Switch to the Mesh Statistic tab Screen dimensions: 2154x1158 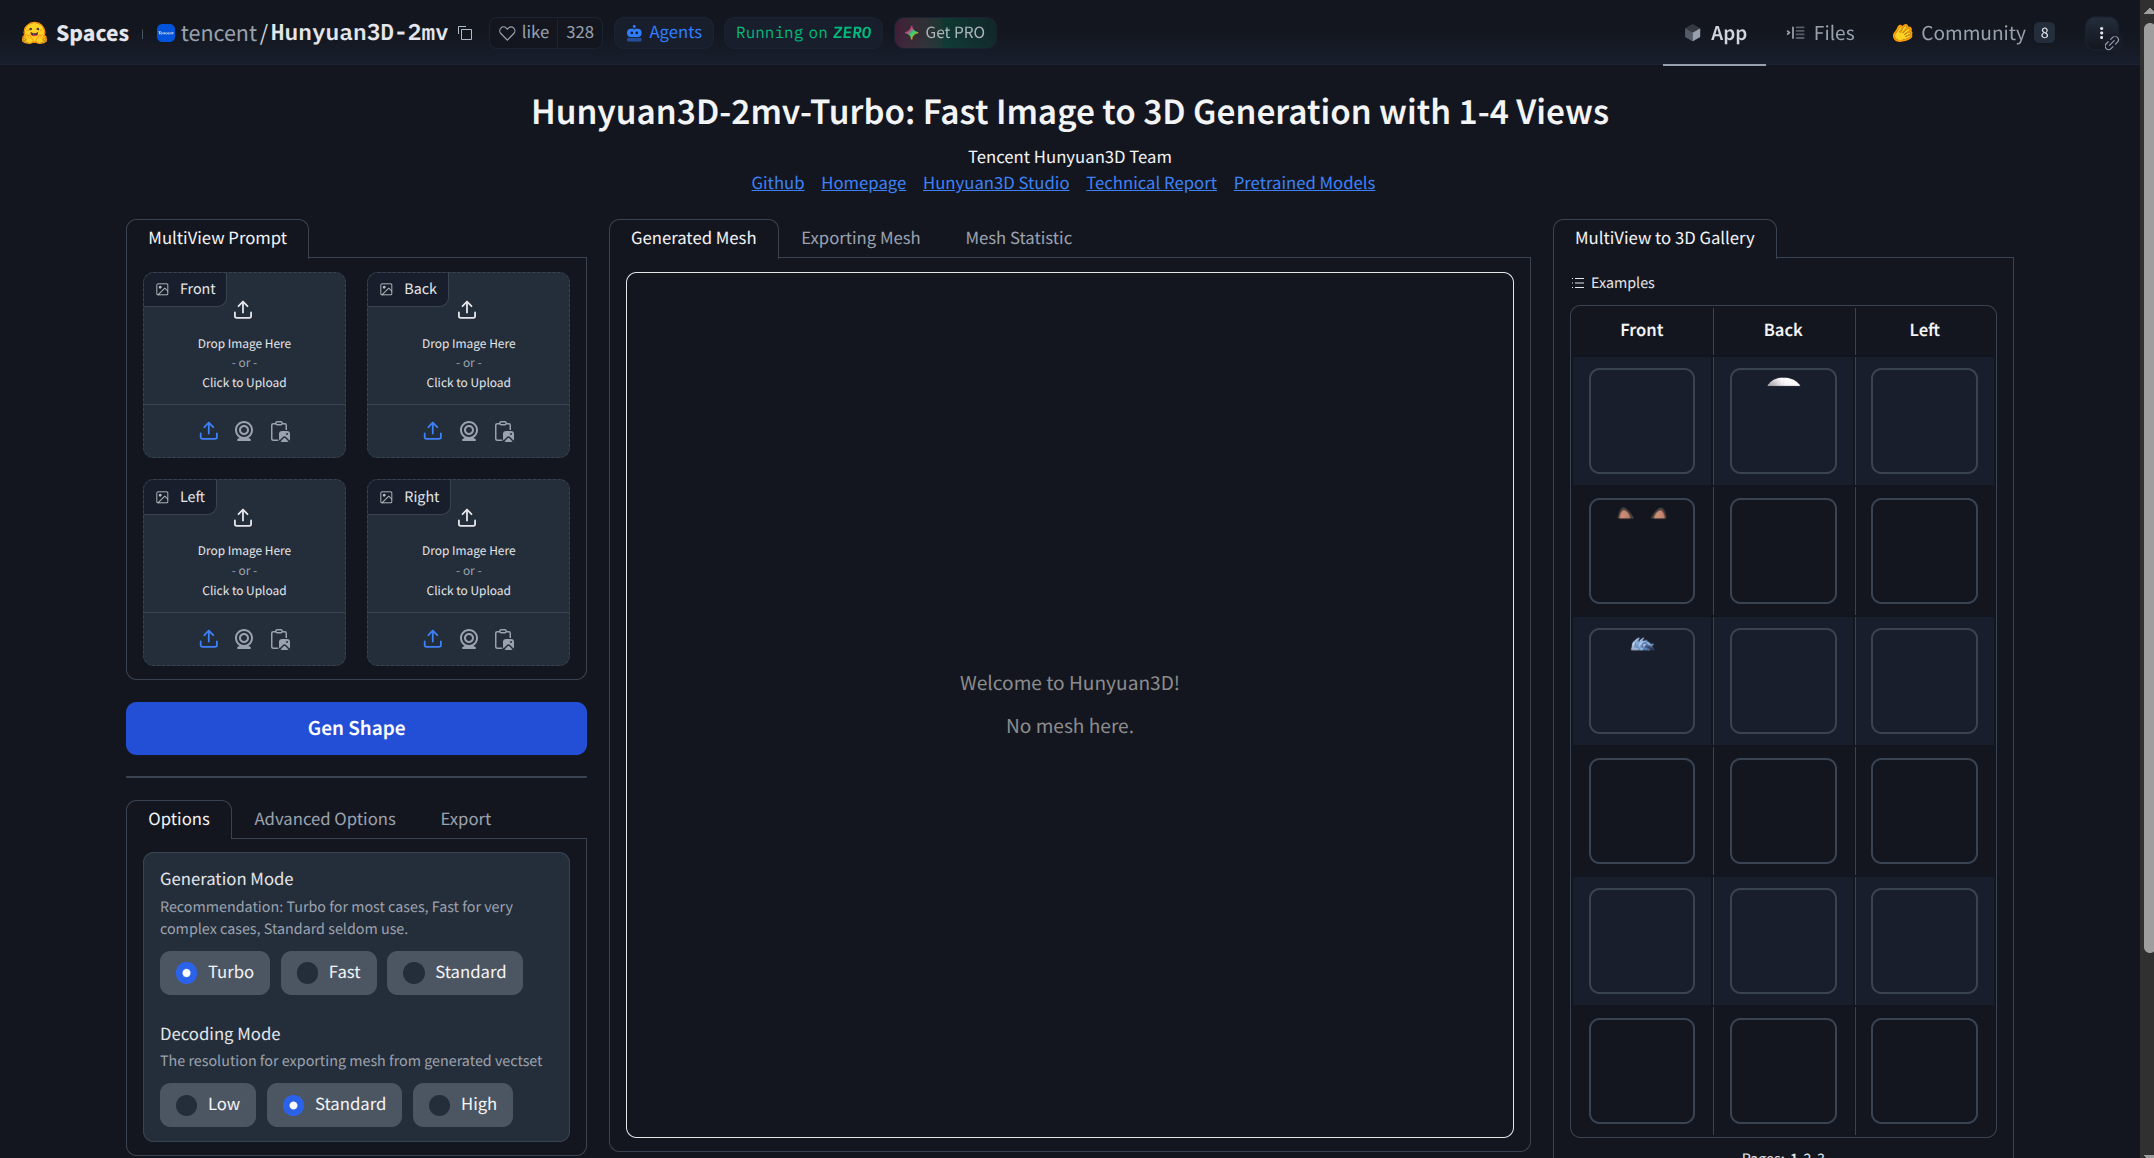tap(1018, 238)
